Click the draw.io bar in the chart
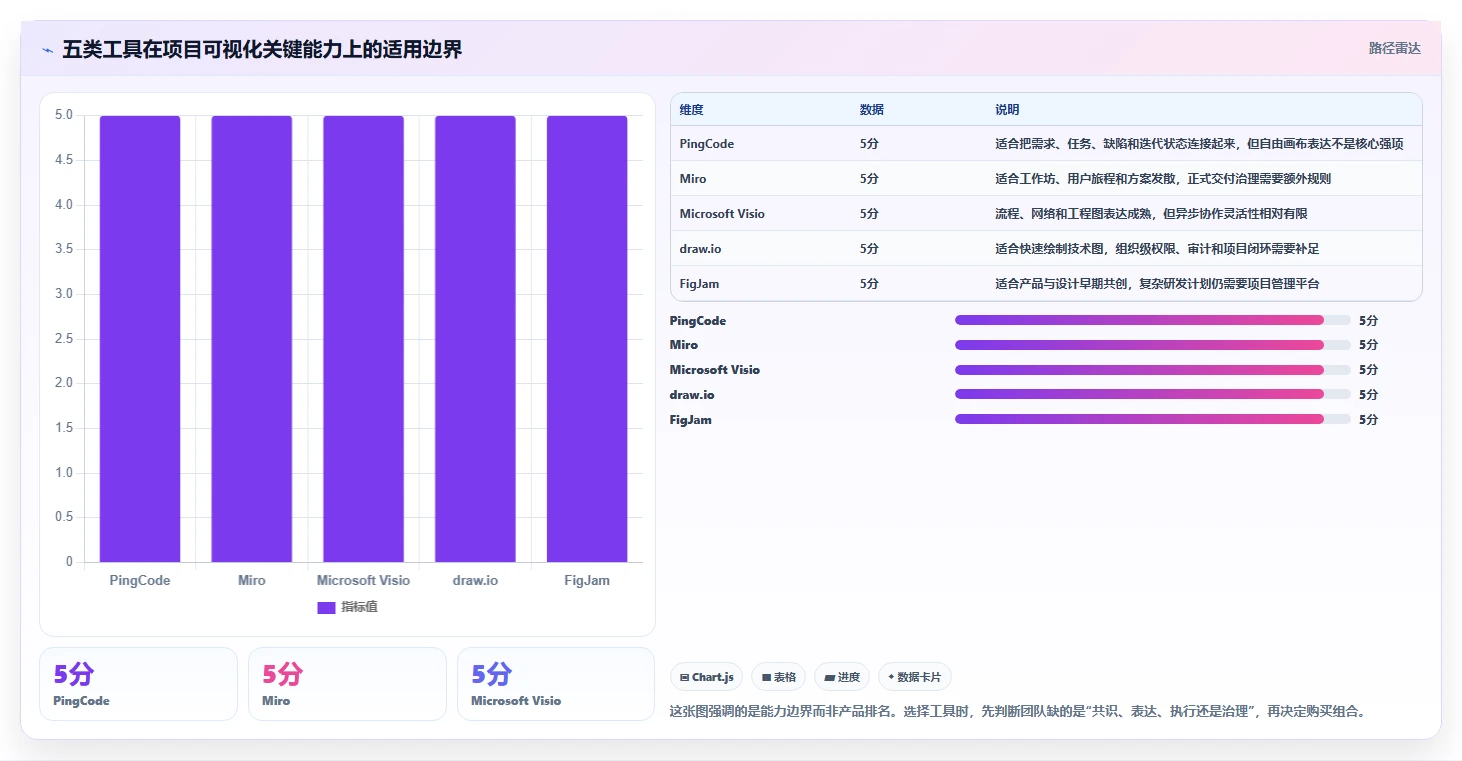This screenshot has height=761, width=1462. pos(475,339)
